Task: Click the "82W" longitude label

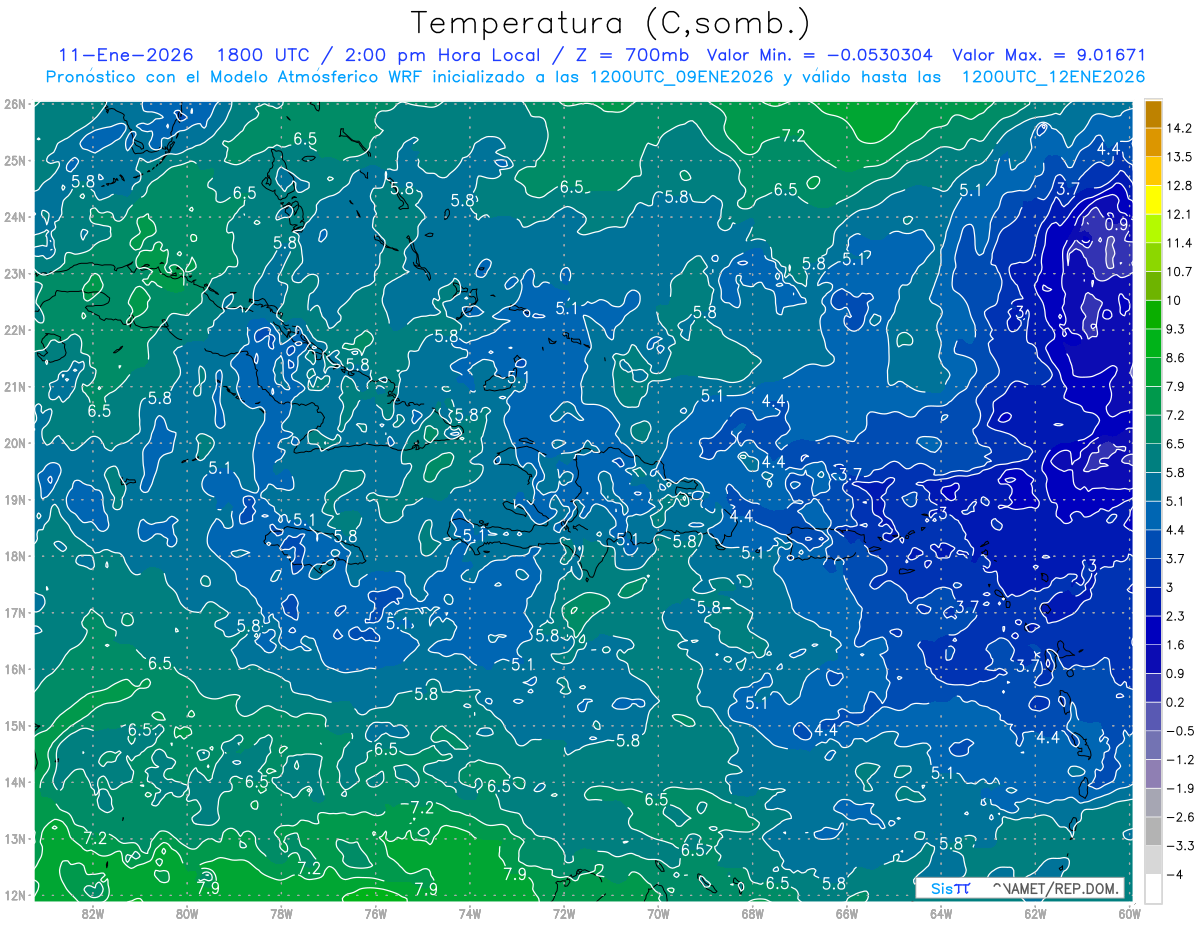Action: pos(92,912)
